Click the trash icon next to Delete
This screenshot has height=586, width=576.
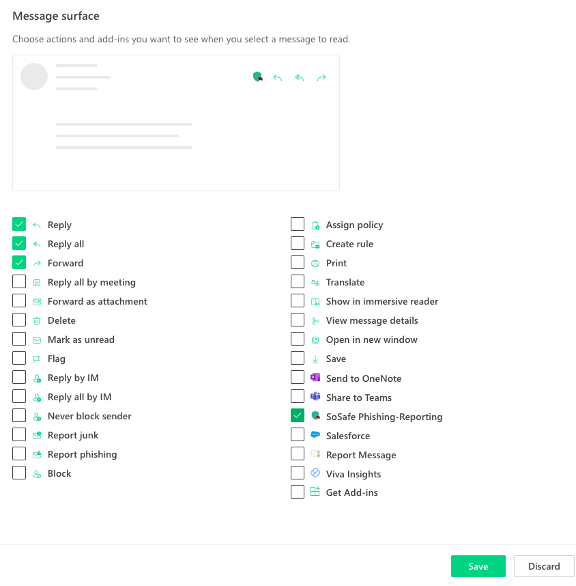37,321
